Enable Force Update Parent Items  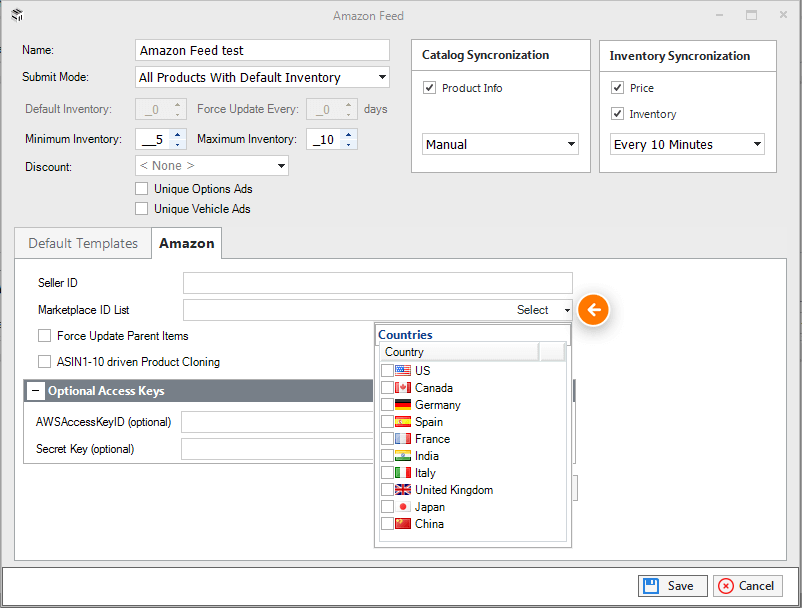click(x=44, y=335)
